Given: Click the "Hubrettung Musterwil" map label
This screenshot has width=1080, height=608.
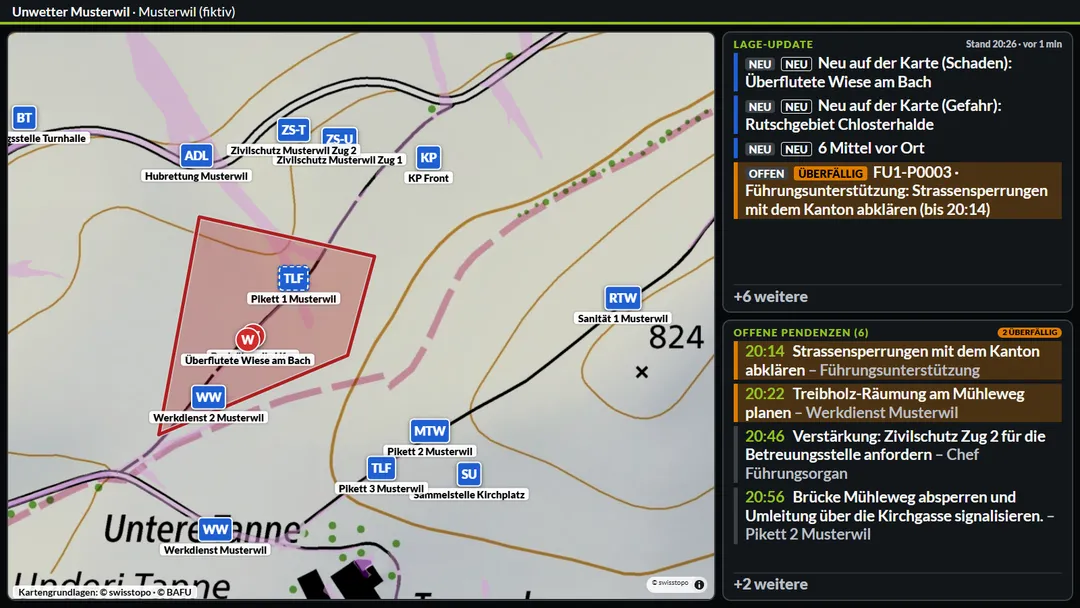Looking at the screenshot, I should pyautogui.click(x=196, y=176).
